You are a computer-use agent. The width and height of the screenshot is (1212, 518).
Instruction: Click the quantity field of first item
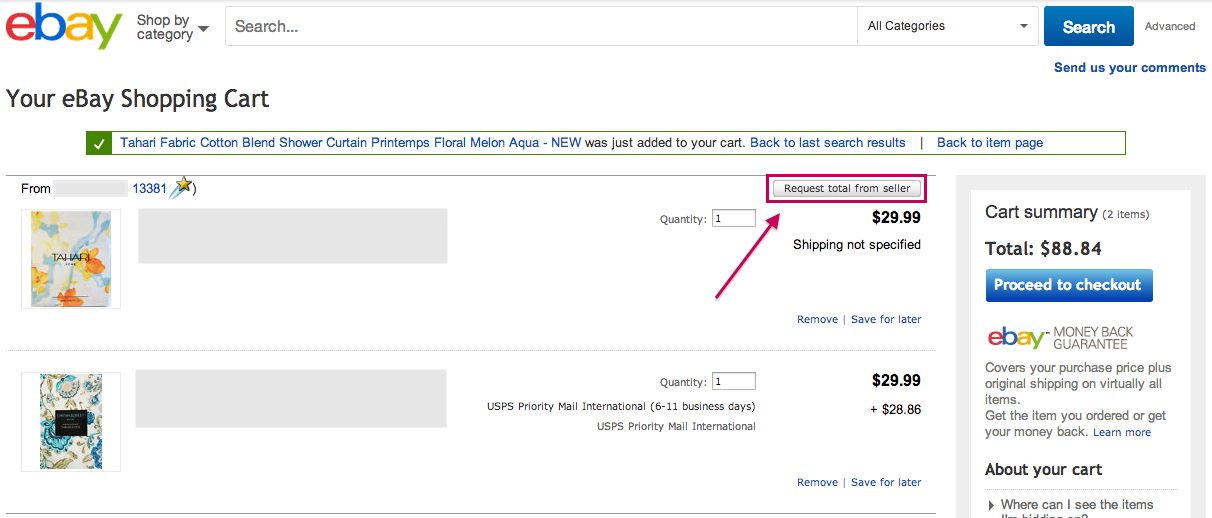coord(733,218)
